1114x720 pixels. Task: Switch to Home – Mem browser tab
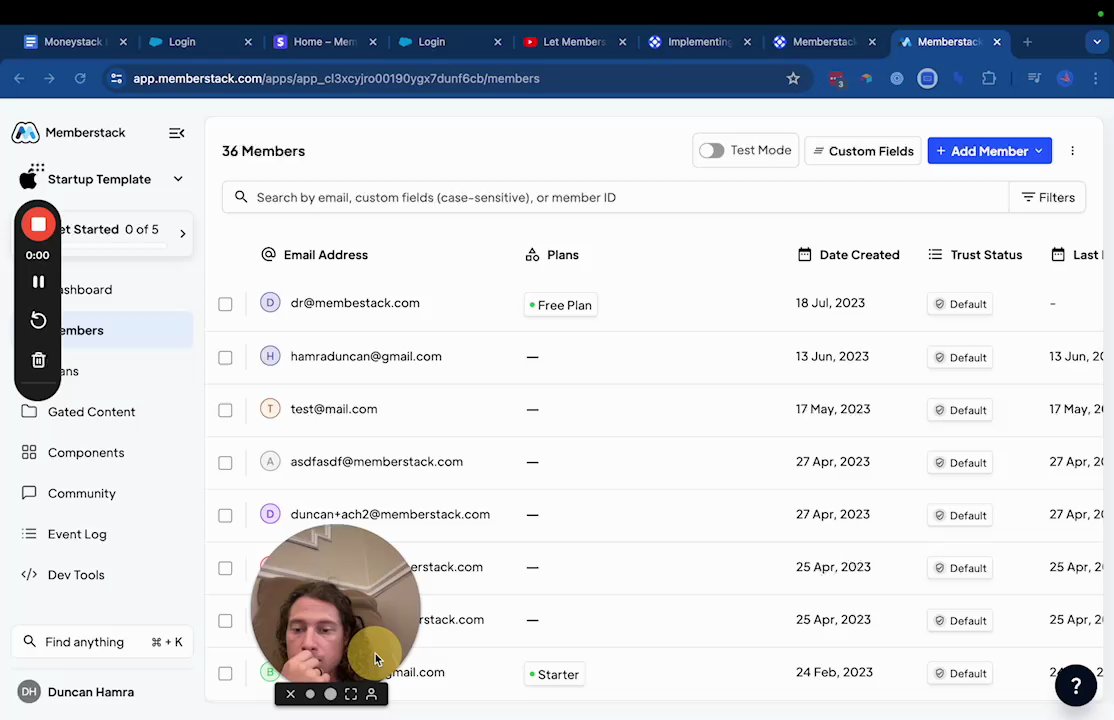coord(324,42)
